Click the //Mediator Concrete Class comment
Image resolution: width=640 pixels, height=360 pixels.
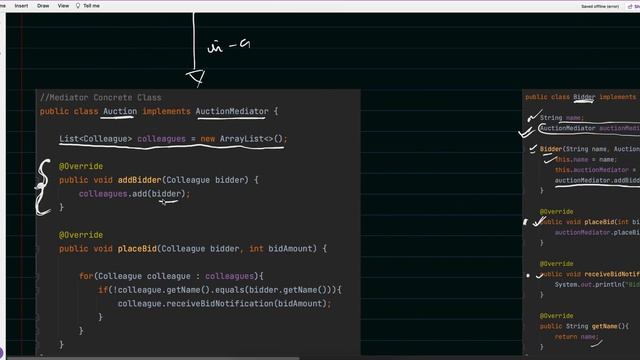pos(101,98)
